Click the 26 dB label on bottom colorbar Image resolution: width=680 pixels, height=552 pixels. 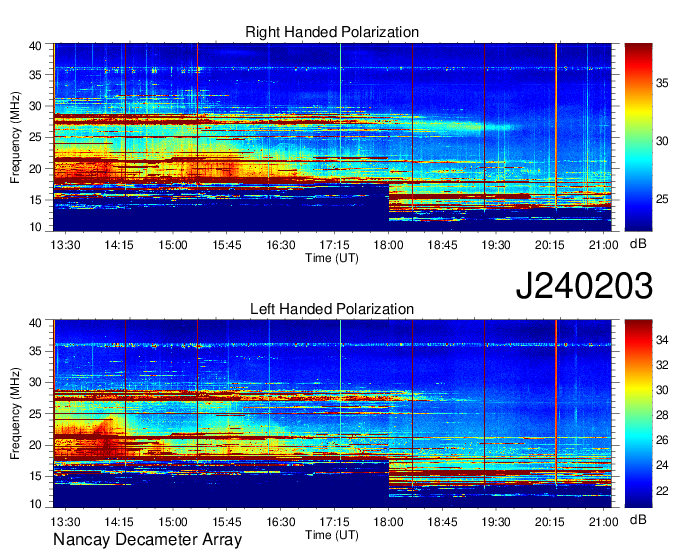pos(662,440)
